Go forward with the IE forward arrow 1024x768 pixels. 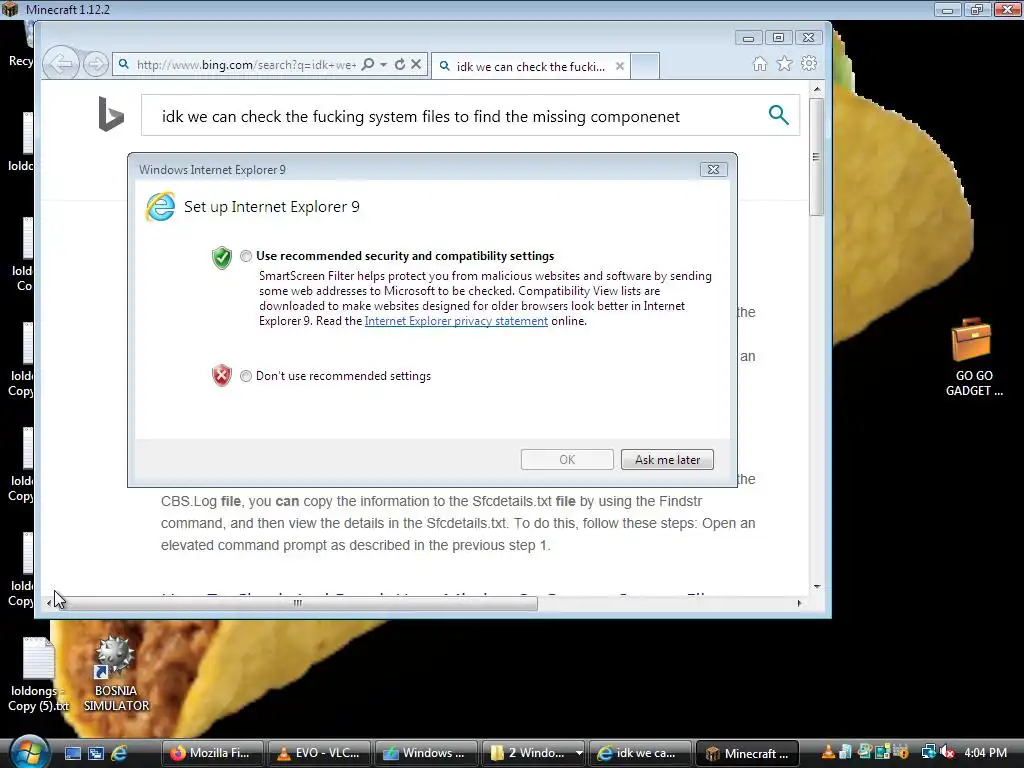[x=95, y=64]
